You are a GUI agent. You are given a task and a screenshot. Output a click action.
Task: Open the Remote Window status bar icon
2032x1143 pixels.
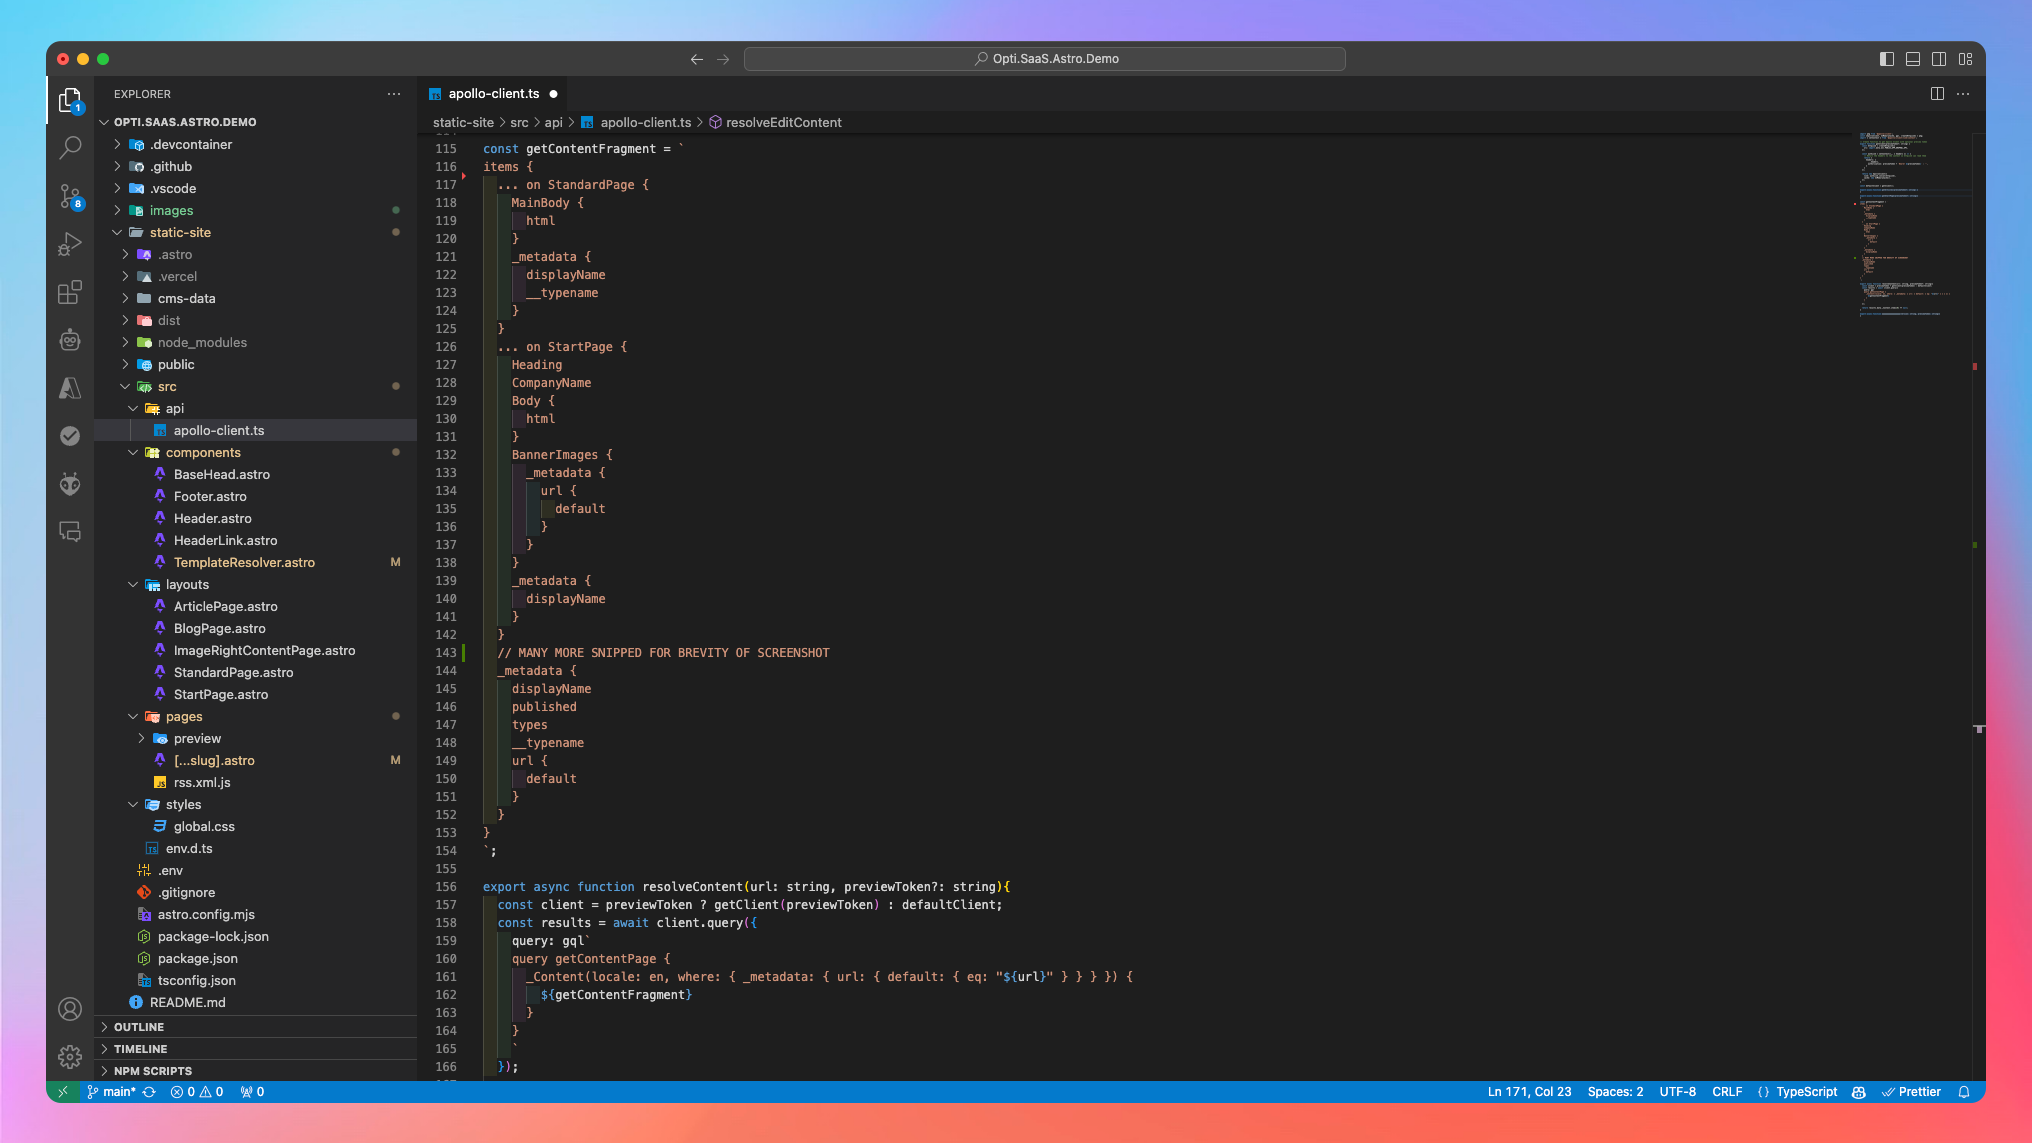(x=62, y=1092)
